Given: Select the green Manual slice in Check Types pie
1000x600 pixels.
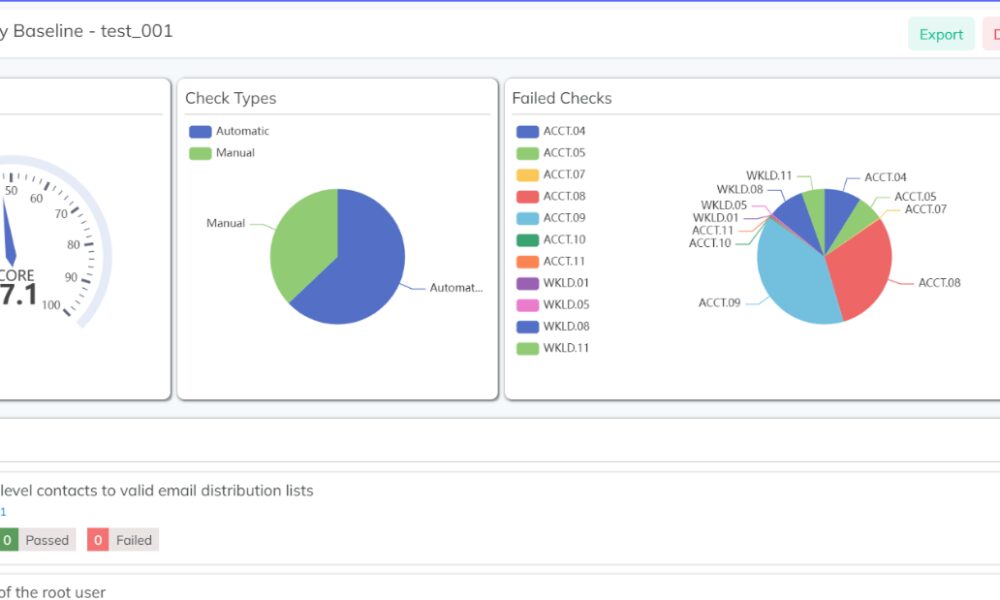Looking at the screenshot, I should pos(300,235).
